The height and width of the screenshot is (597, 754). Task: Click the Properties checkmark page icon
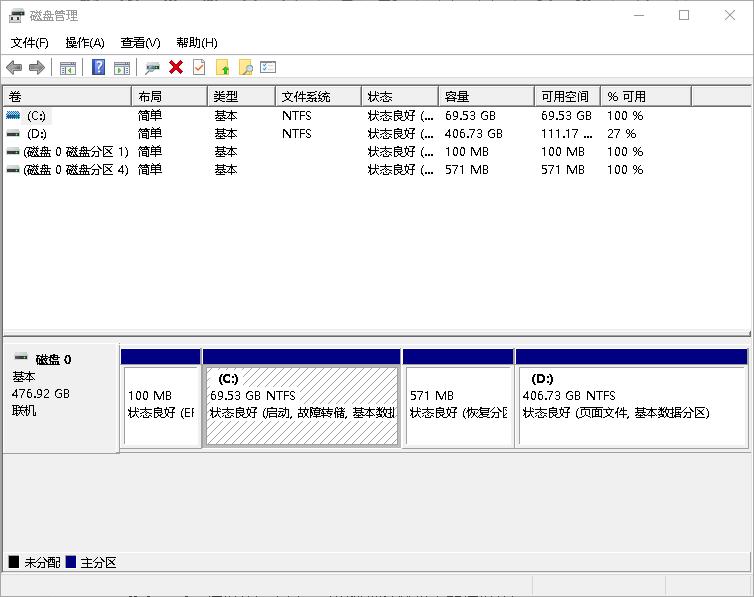(x=199, y=67)
